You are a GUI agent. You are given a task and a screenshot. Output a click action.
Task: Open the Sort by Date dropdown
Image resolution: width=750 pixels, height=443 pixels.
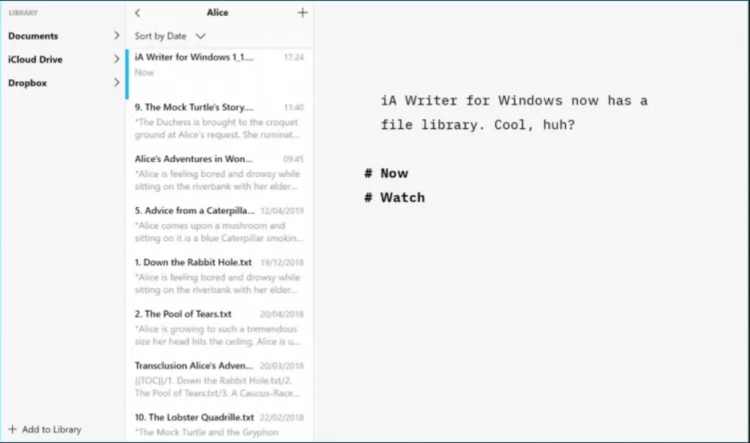170,36
